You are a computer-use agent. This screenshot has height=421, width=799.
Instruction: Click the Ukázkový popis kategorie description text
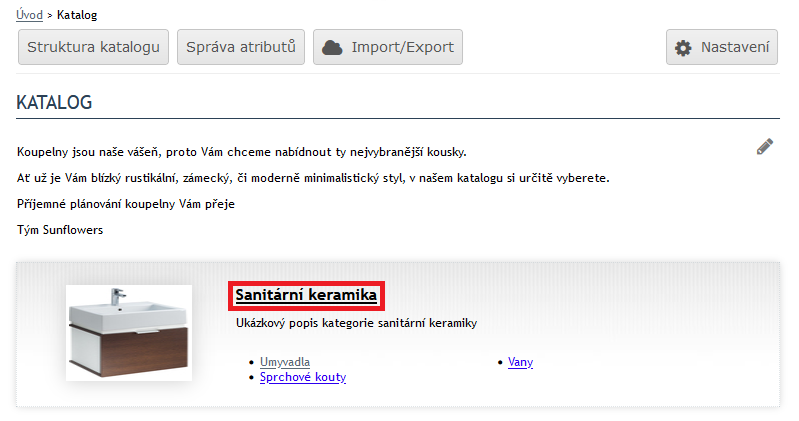pyautogui.click(x=356, y=323)
